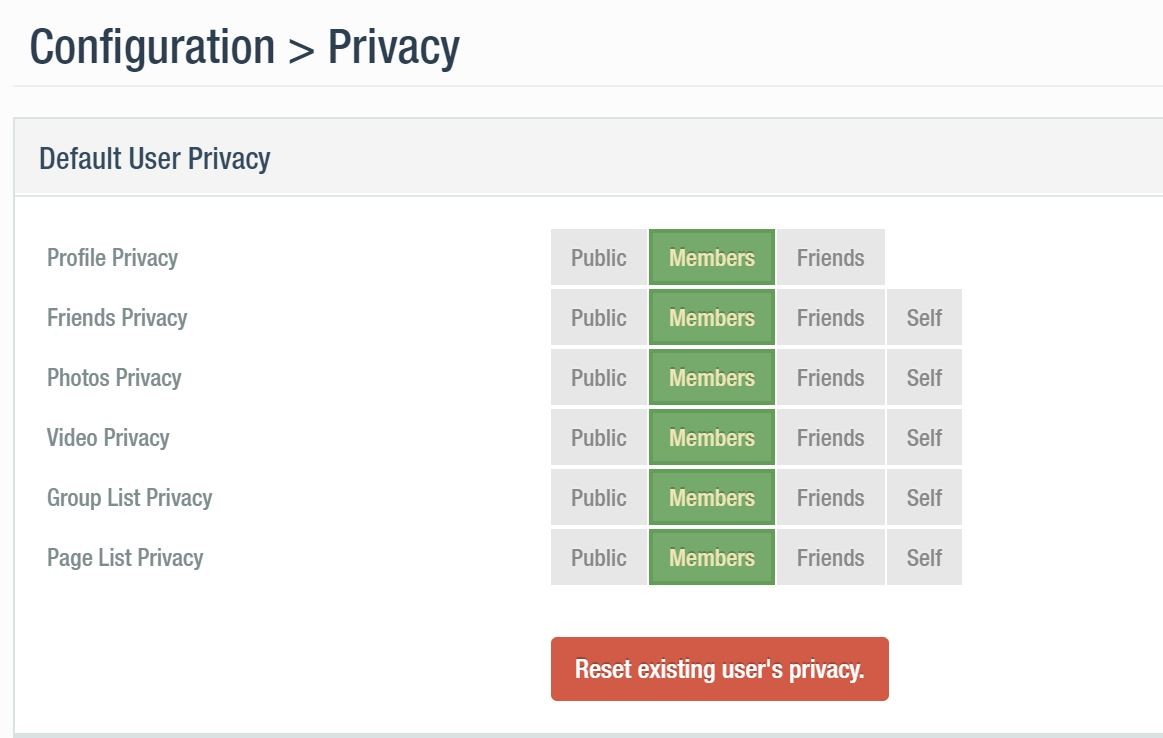
Task: Click Reset existing user's privacy button
Action: click(719, 669)
